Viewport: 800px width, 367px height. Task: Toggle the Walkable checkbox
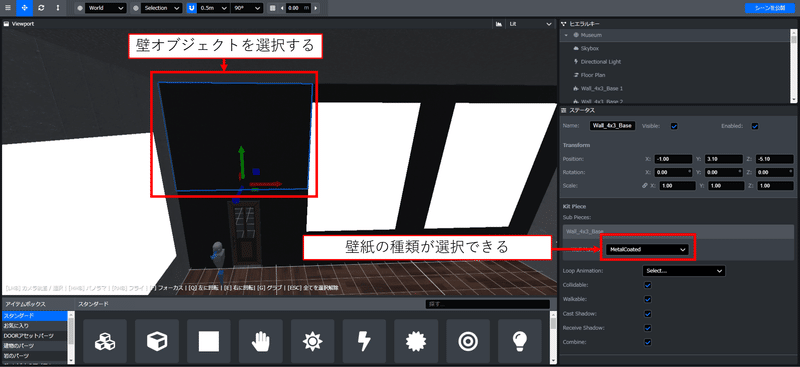click(647, 299)
